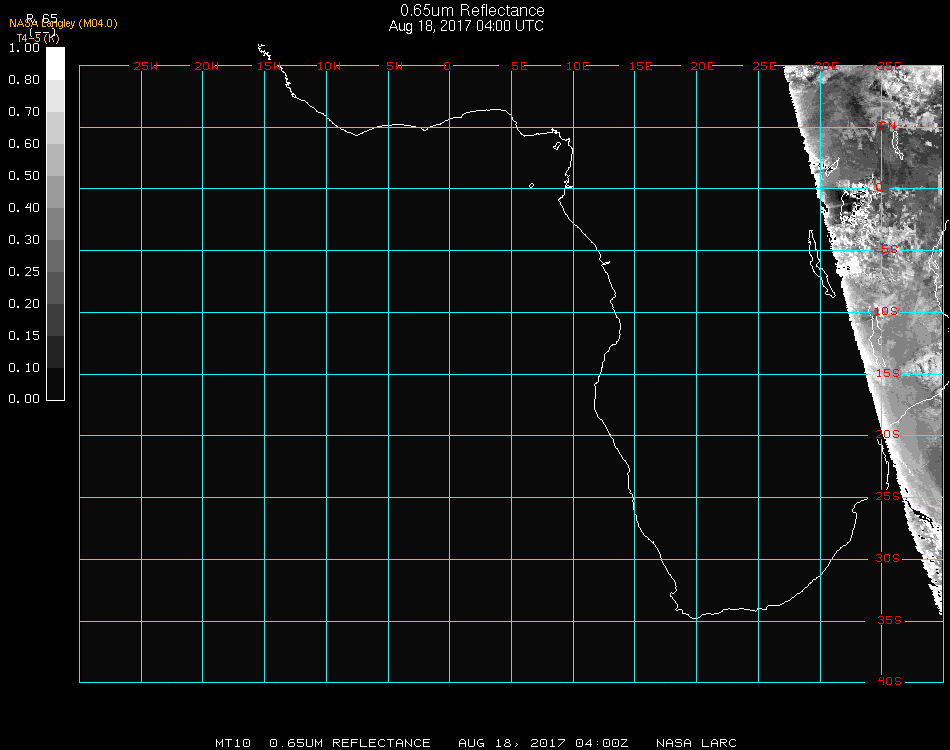This screenshot has height=750, width=950.
Task: Click the 30S latitude label
Action: pyautogui.click(x=888, y=558)
